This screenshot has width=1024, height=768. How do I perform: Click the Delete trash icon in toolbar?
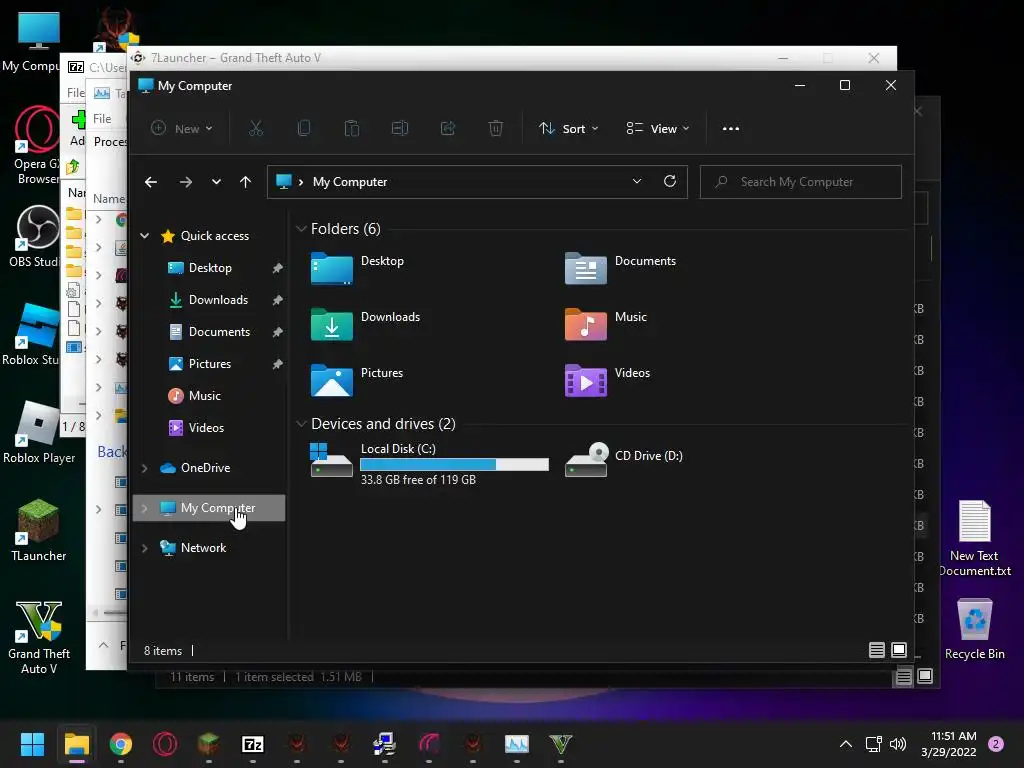(496, 129)
